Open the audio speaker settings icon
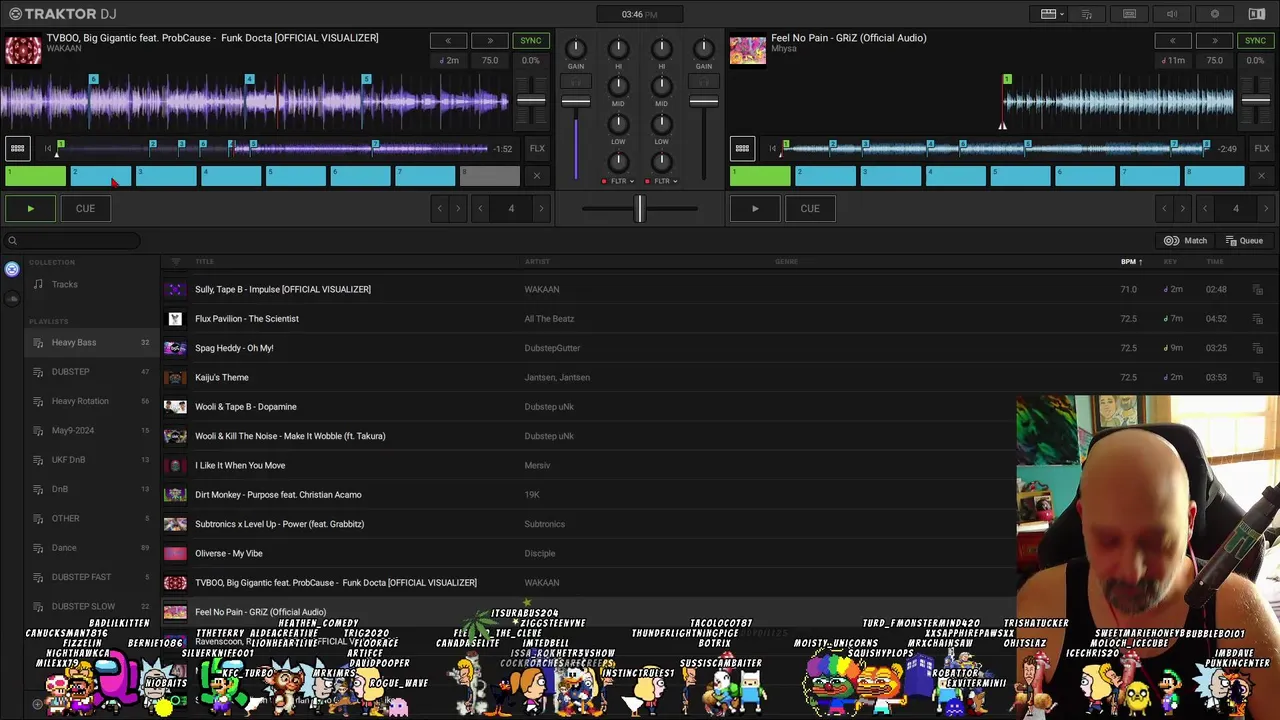The width and height of the screenshot is (1280, 720). (1172, 14)
